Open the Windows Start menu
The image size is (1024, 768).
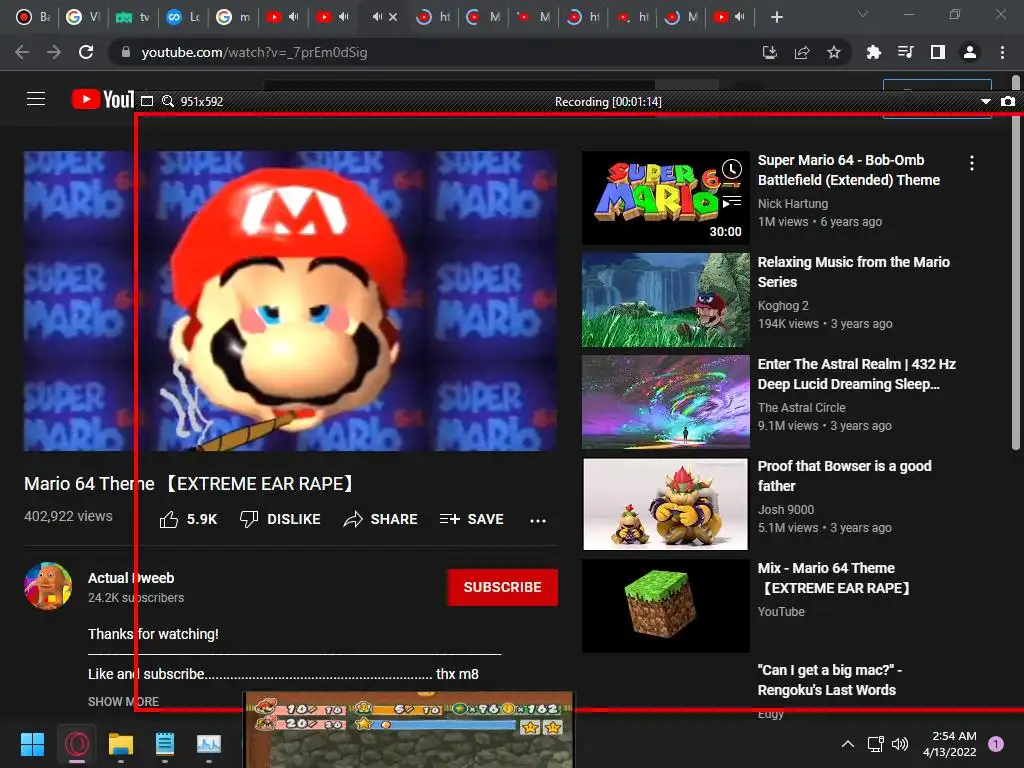[32, 744]
